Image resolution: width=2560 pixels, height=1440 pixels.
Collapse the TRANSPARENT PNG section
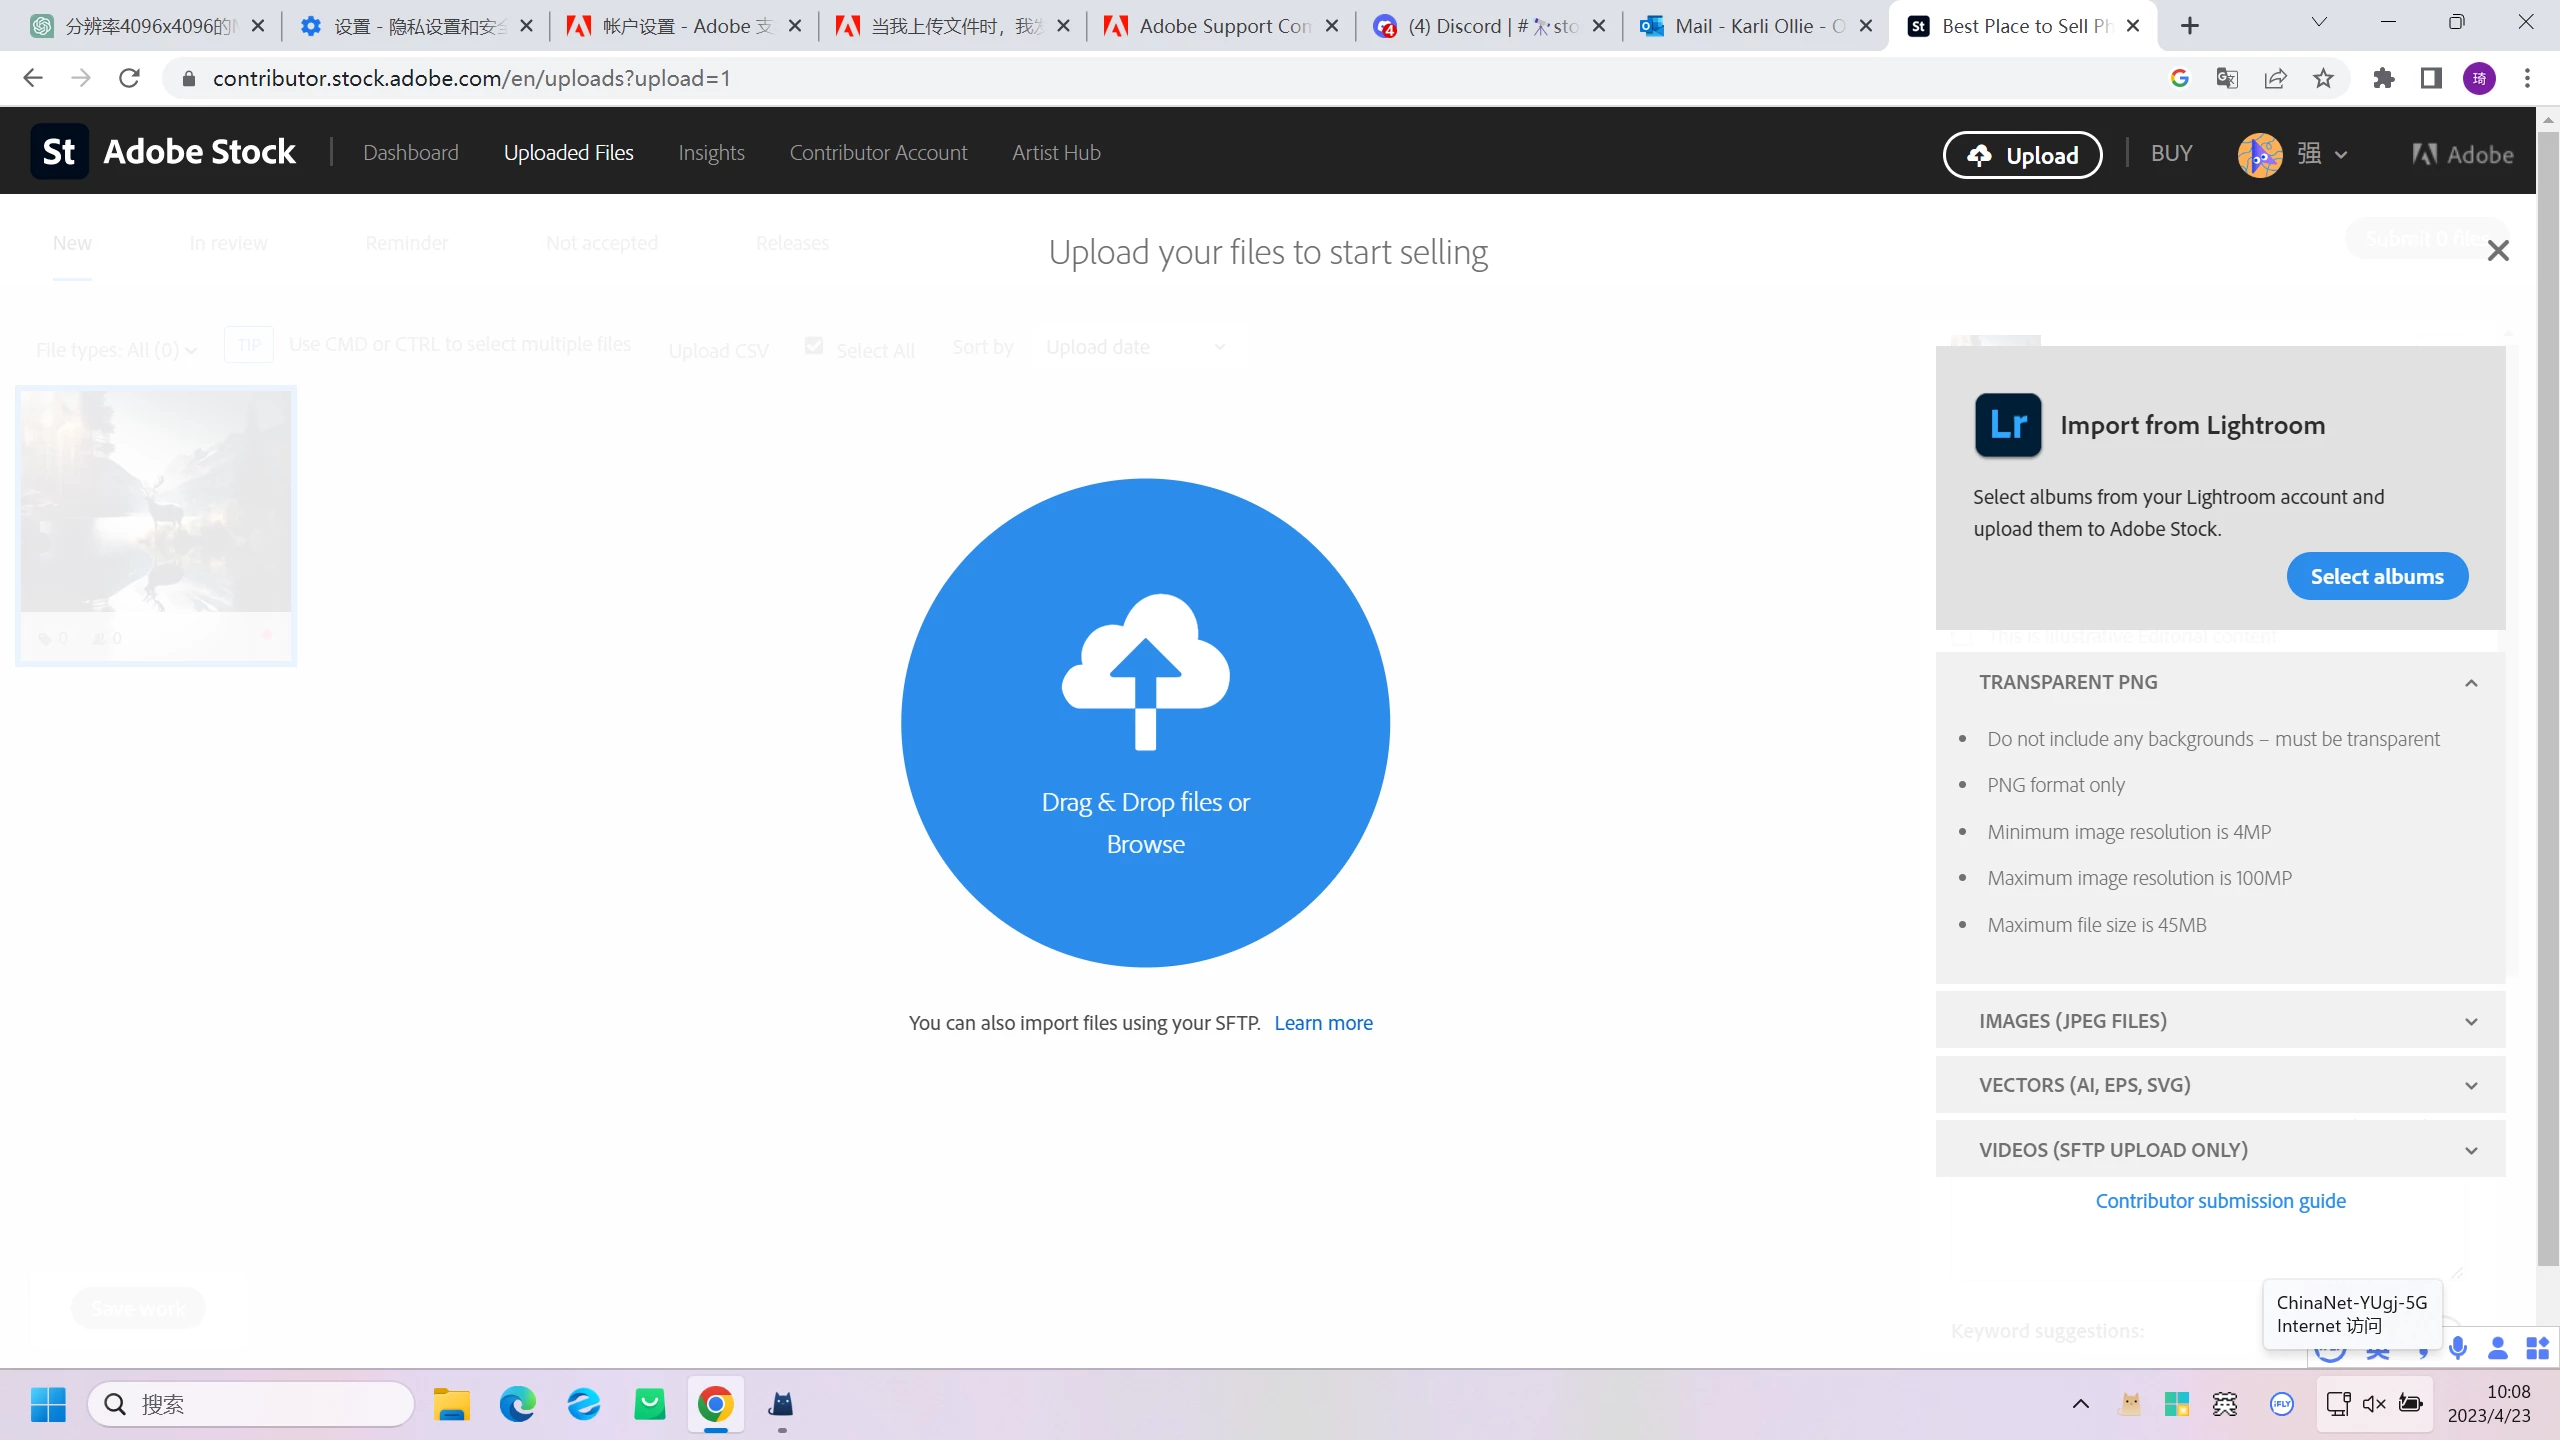[2470, 683]
